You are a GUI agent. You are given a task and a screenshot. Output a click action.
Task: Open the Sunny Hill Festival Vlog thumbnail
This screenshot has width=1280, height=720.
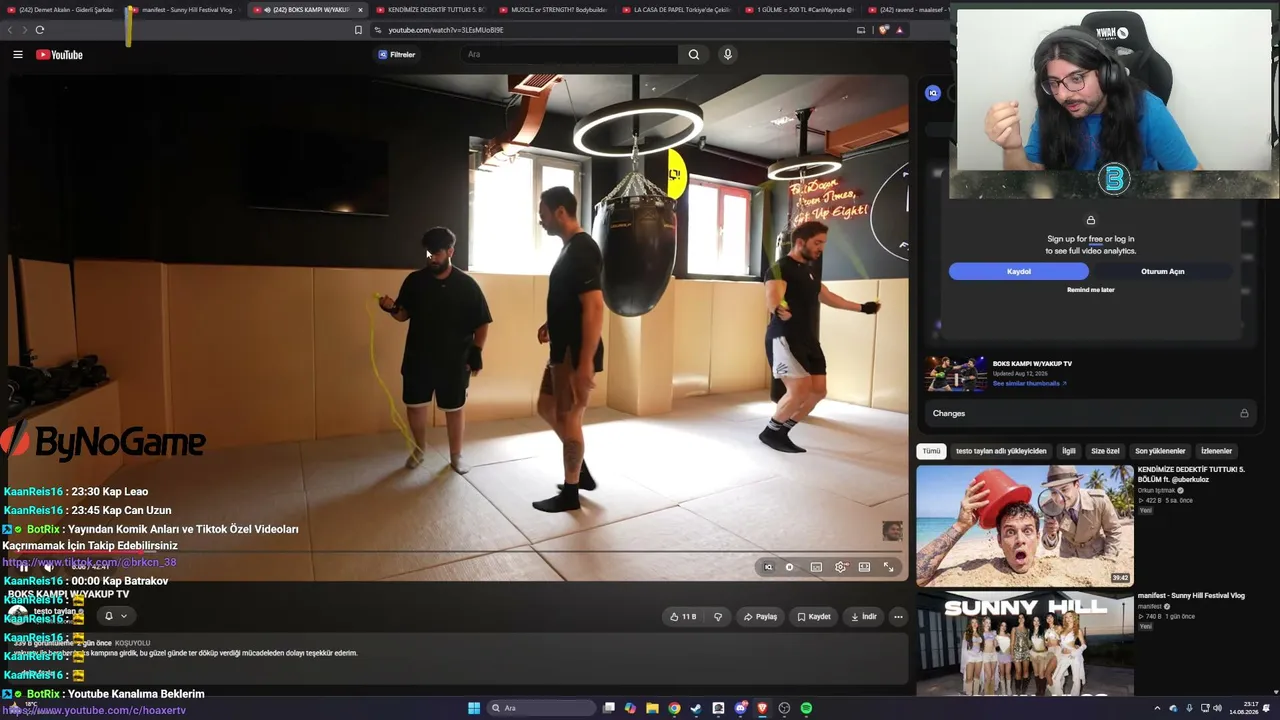1025,643
